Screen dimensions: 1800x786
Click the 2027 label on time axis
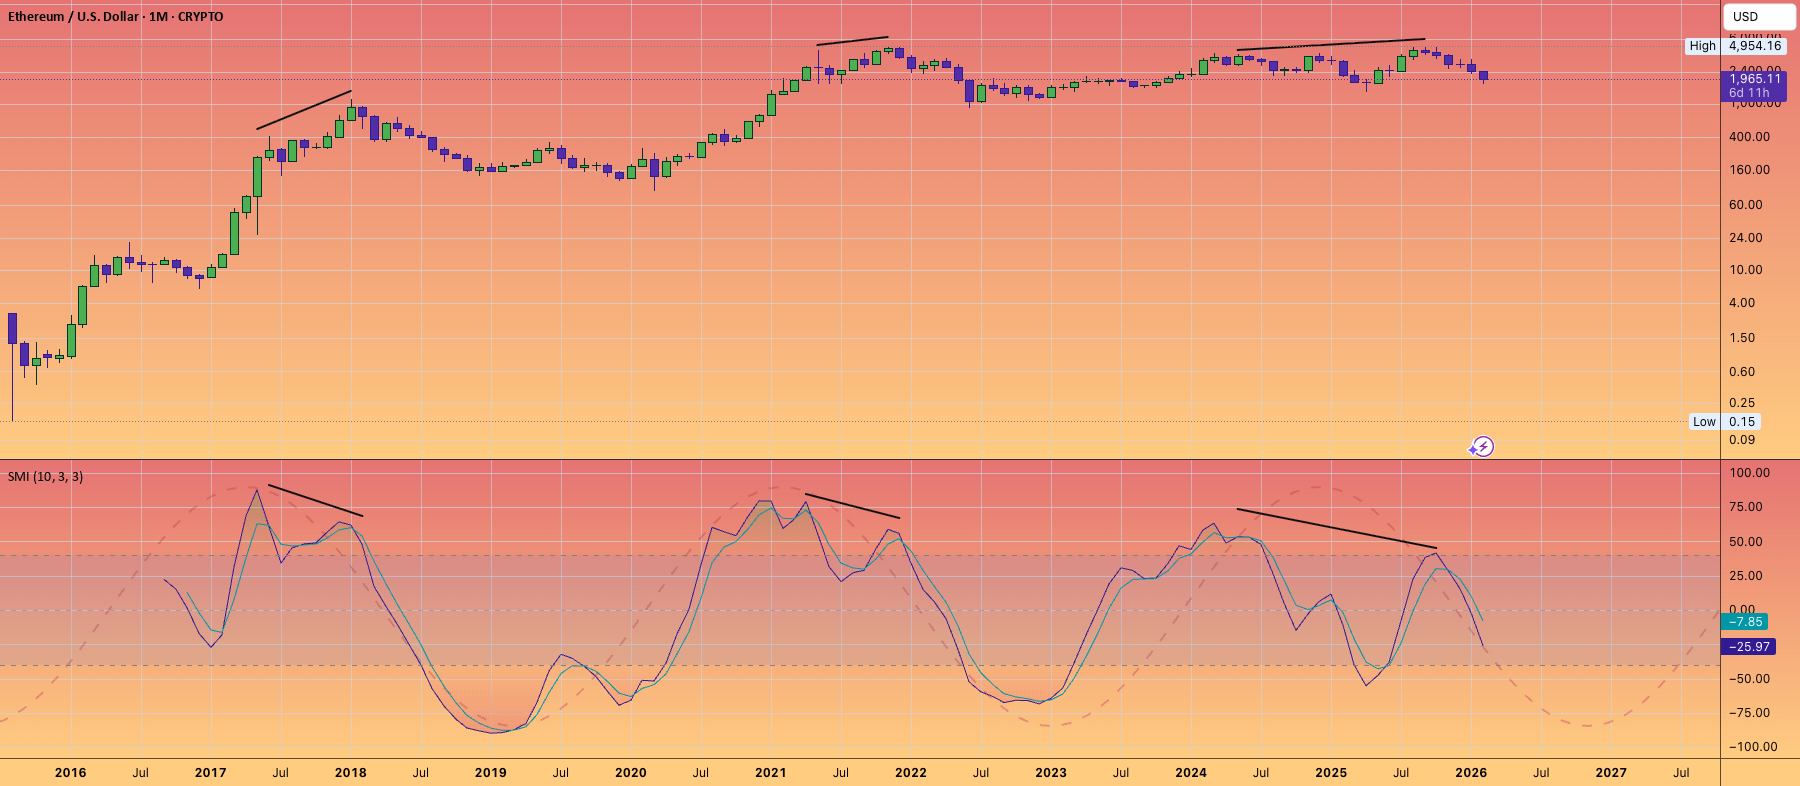coord(1610,773)
